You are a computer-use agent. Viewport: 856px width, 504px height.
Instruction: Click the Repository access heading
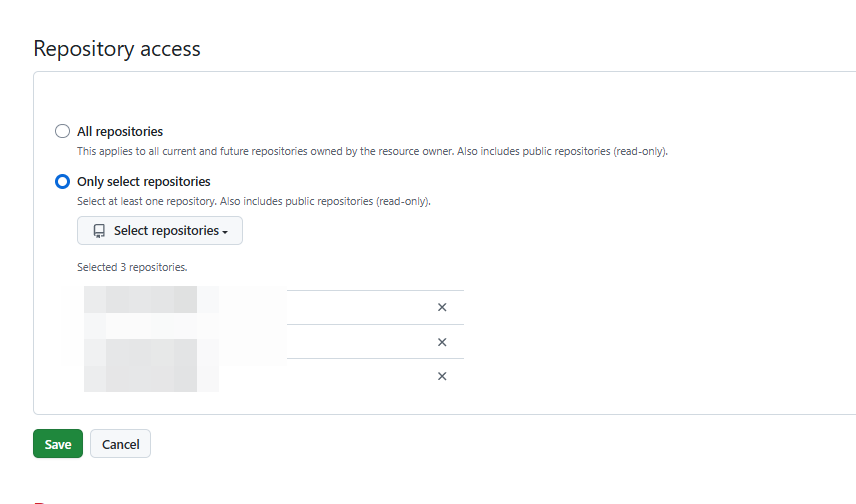click(x=117, y=48)
